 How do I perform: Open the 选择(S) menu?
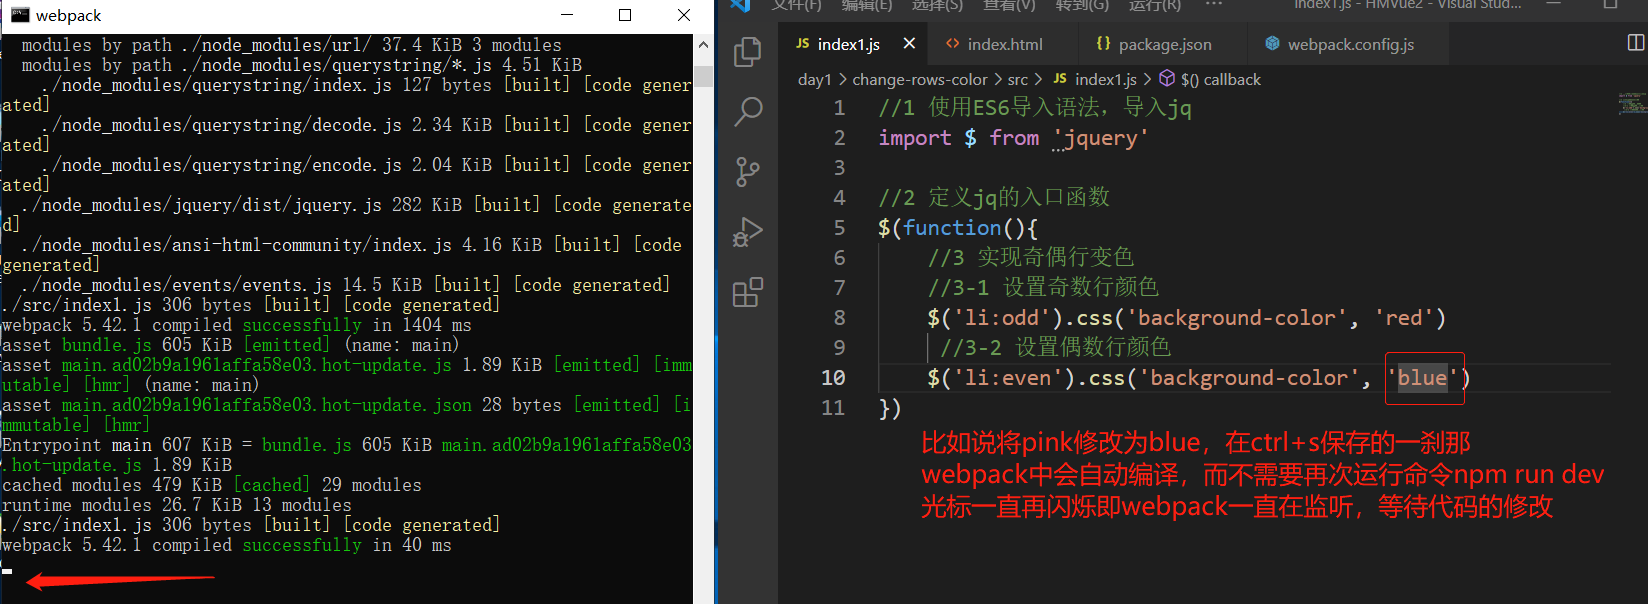click(x=937, y=5)
